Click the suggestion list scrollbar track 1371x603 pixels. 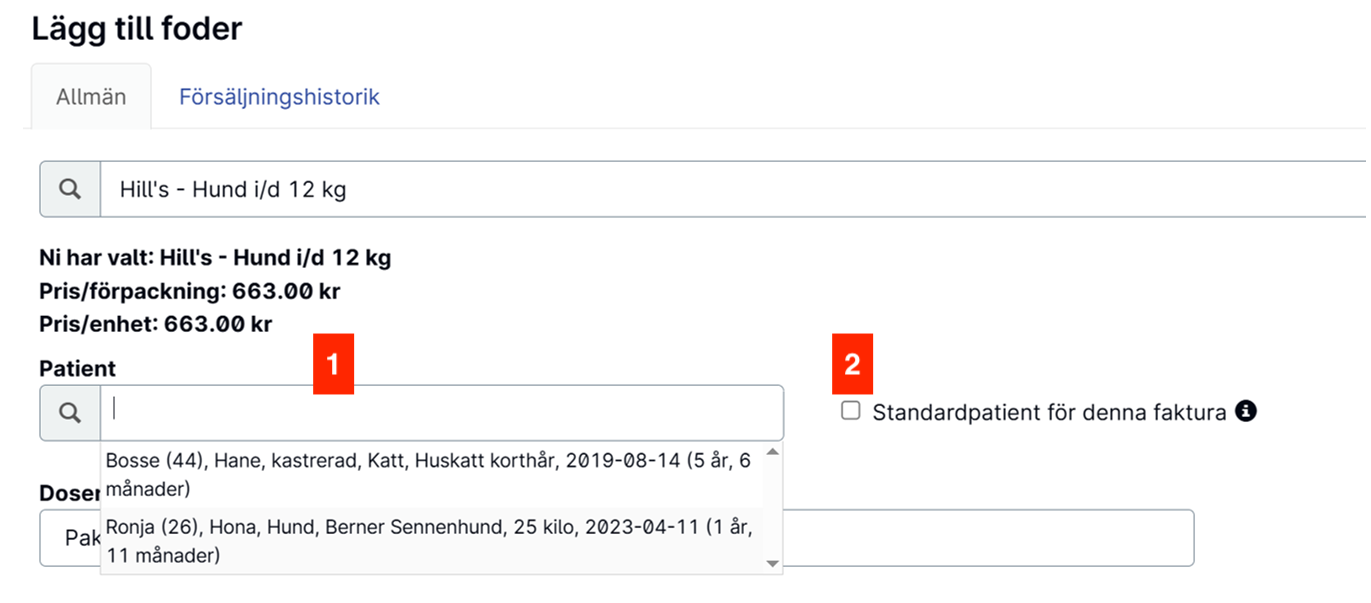[x=772, y=508]
